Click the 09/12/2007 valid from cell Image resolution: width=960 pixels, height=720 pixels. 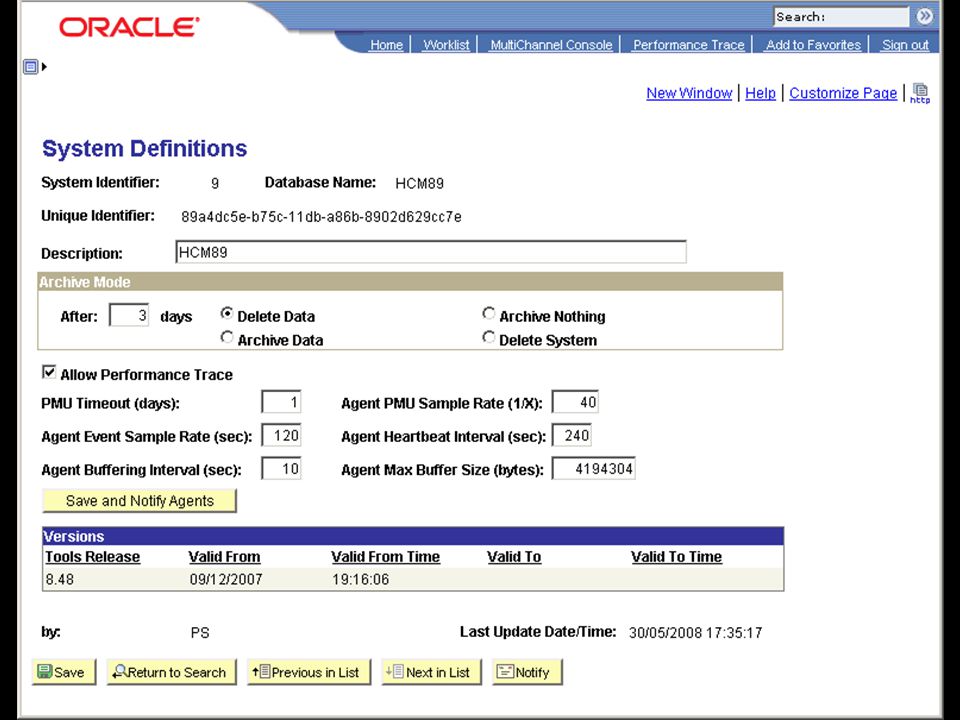click(226, 579)
